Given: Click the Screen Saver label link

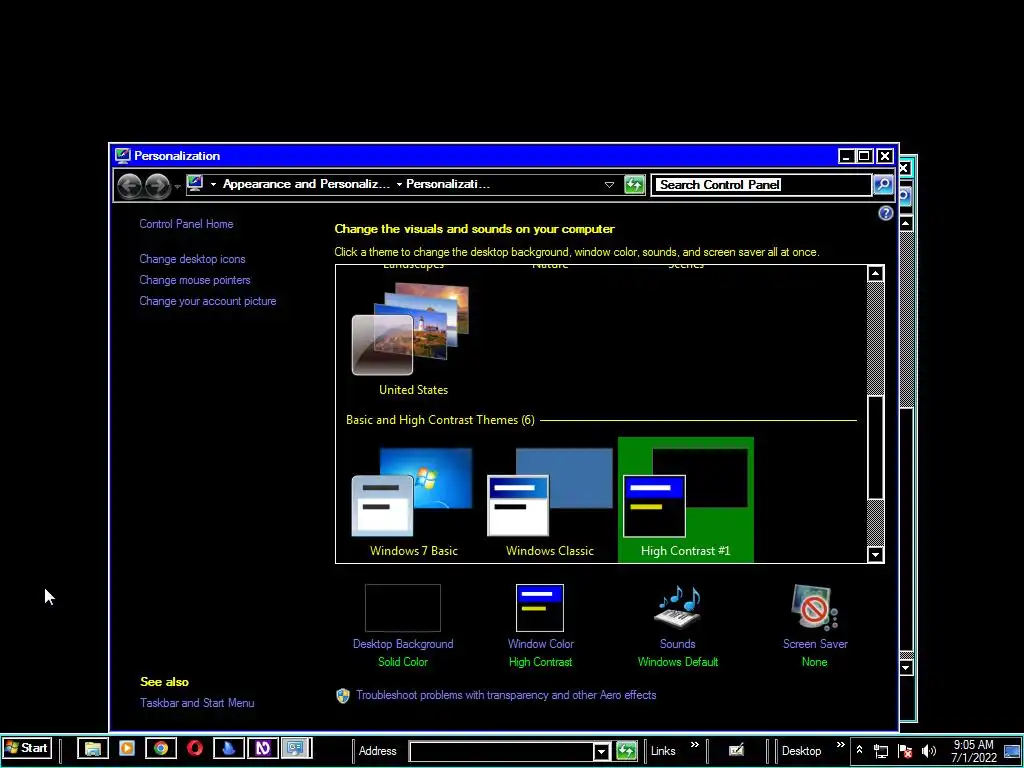Looking at the screenshot, I should point(815,644).
